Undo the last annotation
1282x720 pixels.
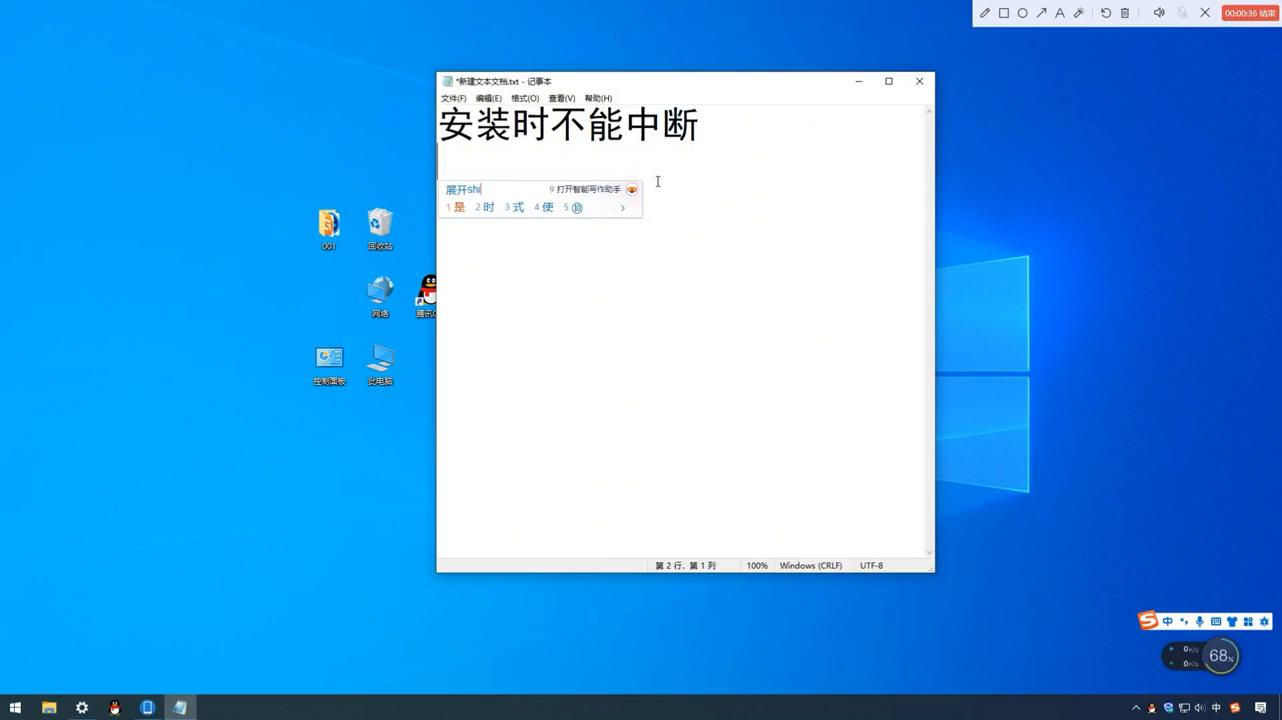1105,13
